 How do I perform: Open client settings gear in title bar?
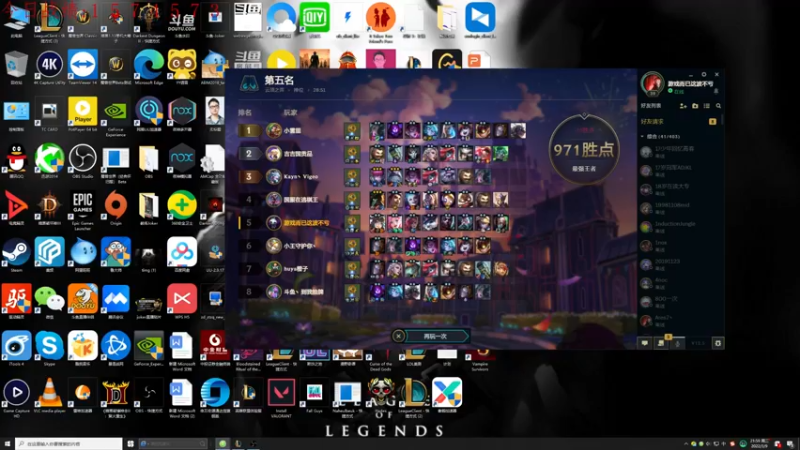pos(704,74)
